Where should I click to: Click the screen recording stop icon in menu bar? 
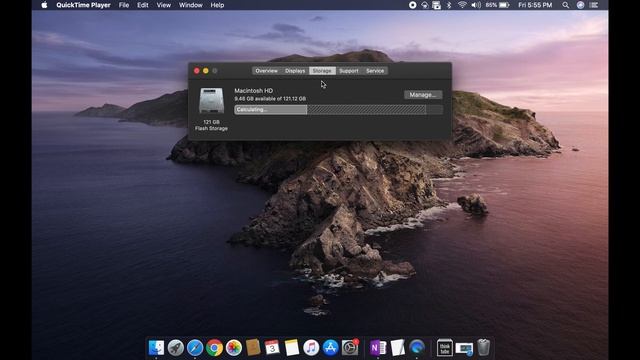pyautogui.click(x=413, y=5)
